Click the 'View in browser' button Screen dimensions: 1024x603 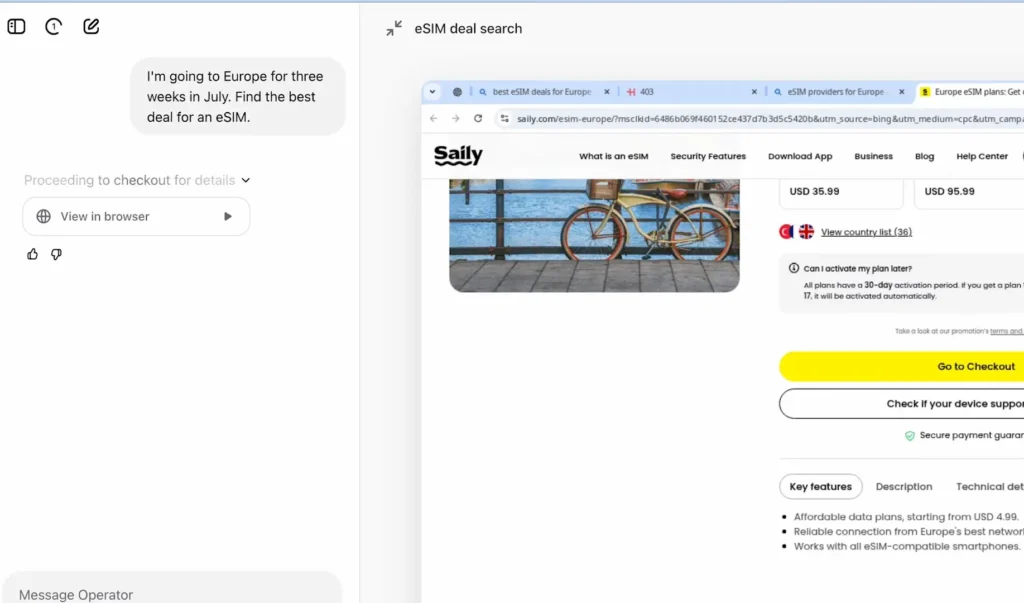(x=136, y=216)
